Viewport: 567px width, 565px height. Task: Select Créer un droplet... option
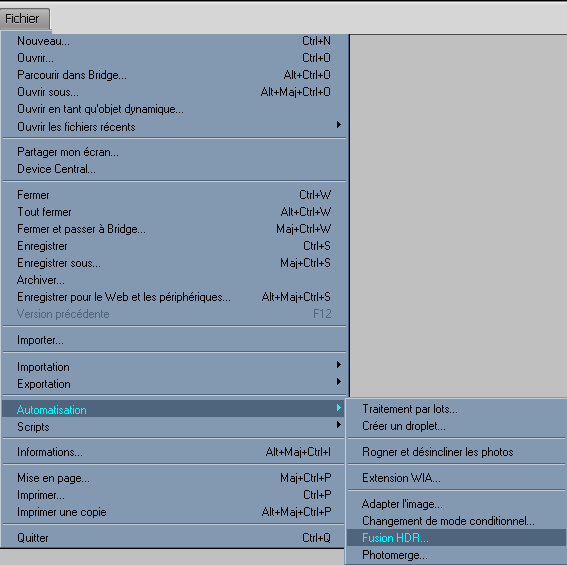[456, 426]
